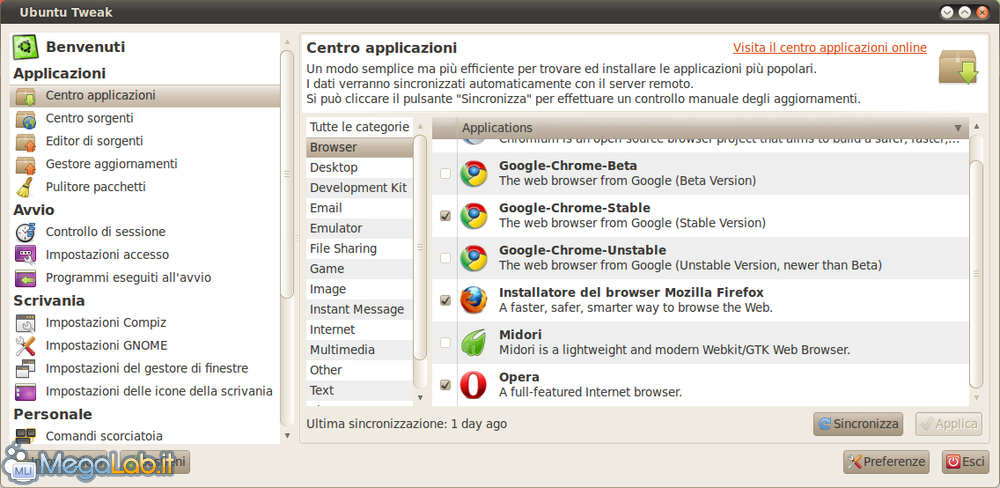
Task: Select the Desktop category
Action: (359, 168)
